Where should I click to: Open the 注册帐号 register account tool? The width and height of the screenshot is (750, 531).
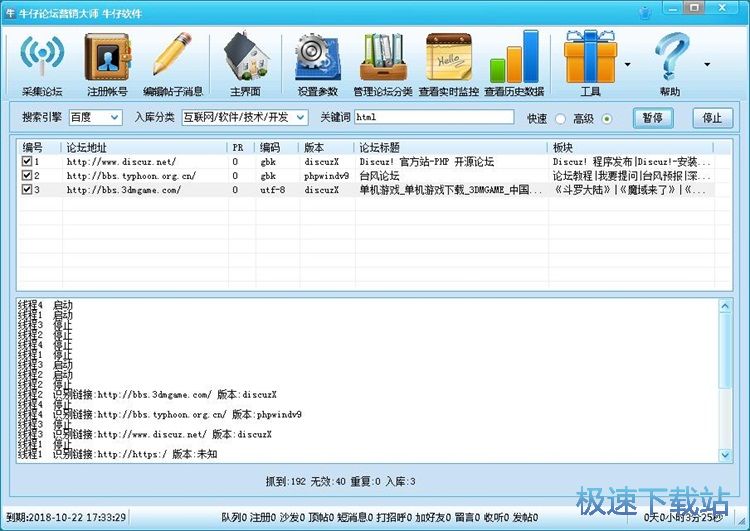[x=107, y=64]
